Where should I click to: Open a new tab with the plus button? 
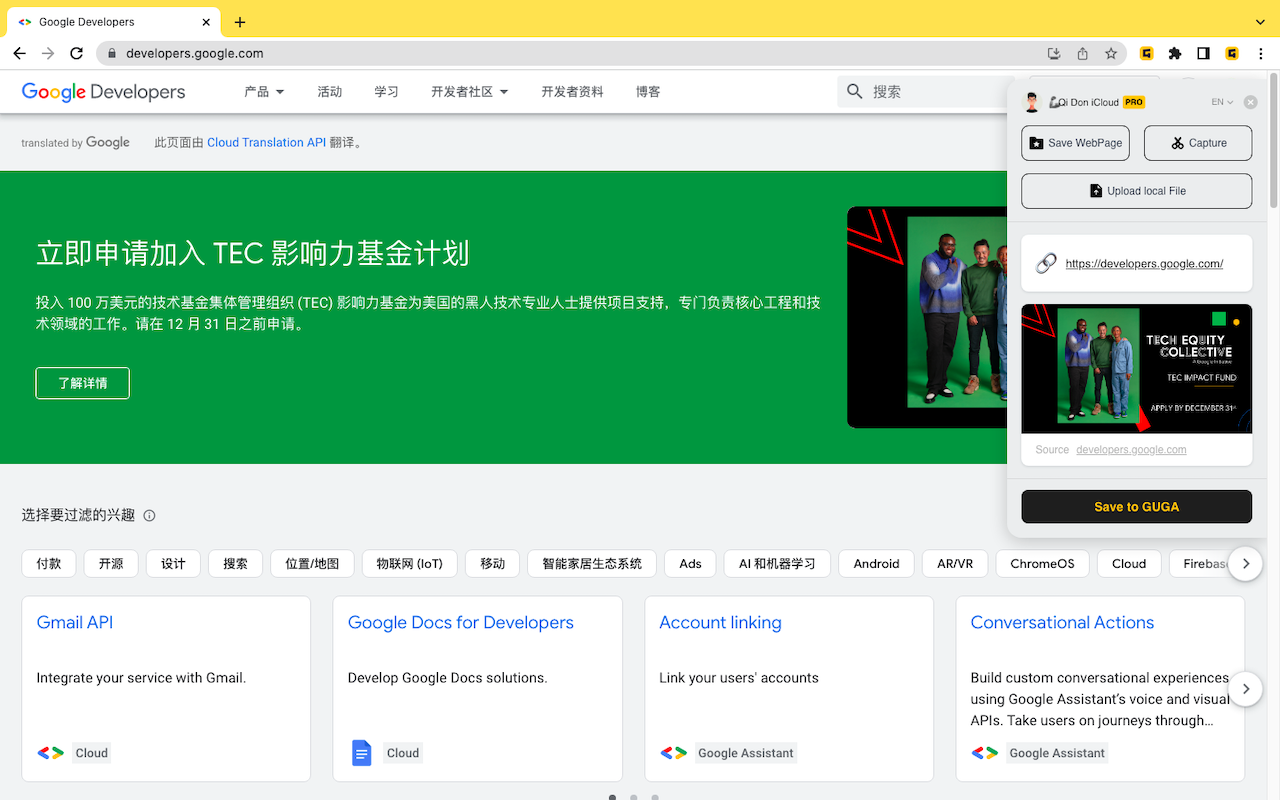click(240, 22)
